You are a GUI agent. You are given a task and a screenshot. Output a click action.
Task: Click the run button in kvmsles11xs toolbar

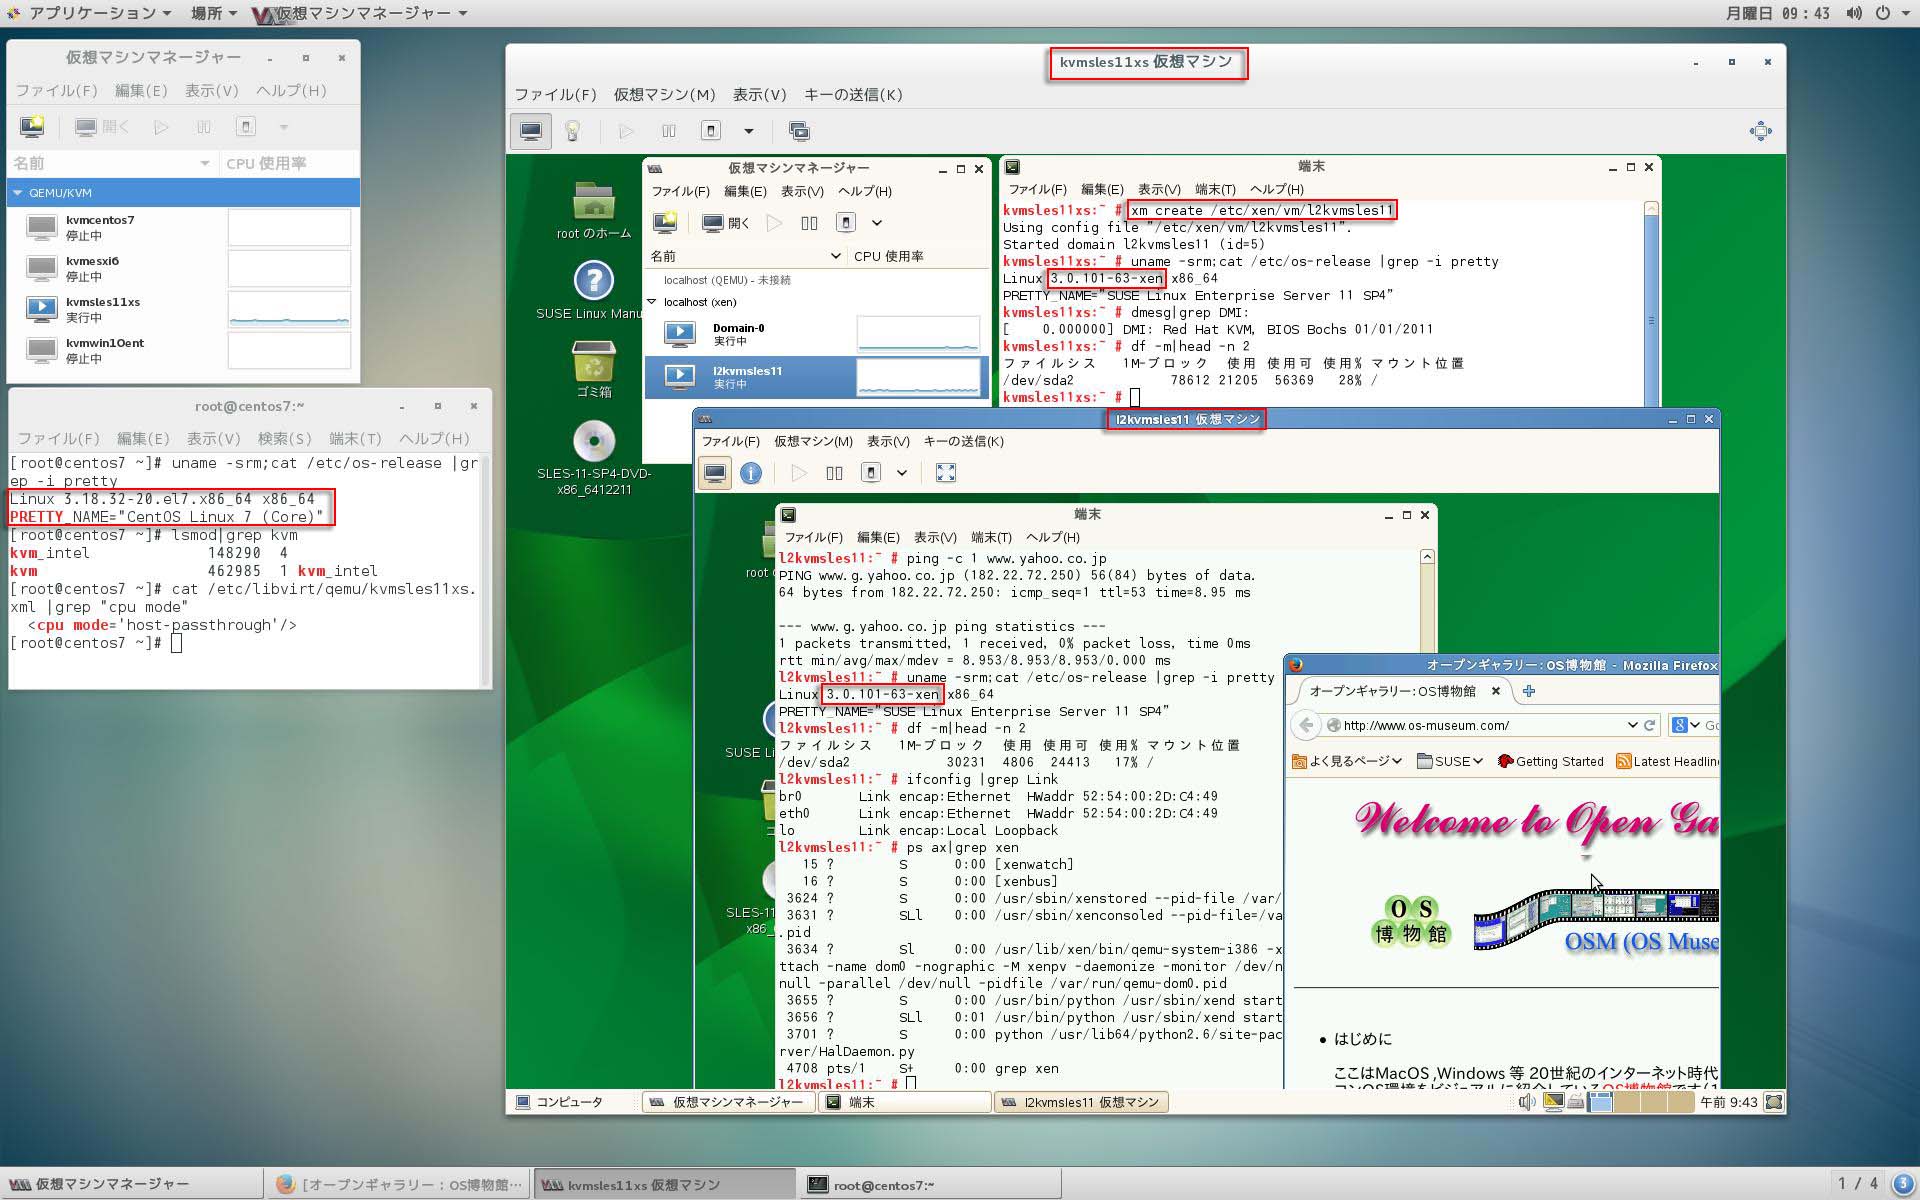click(626, 131)
